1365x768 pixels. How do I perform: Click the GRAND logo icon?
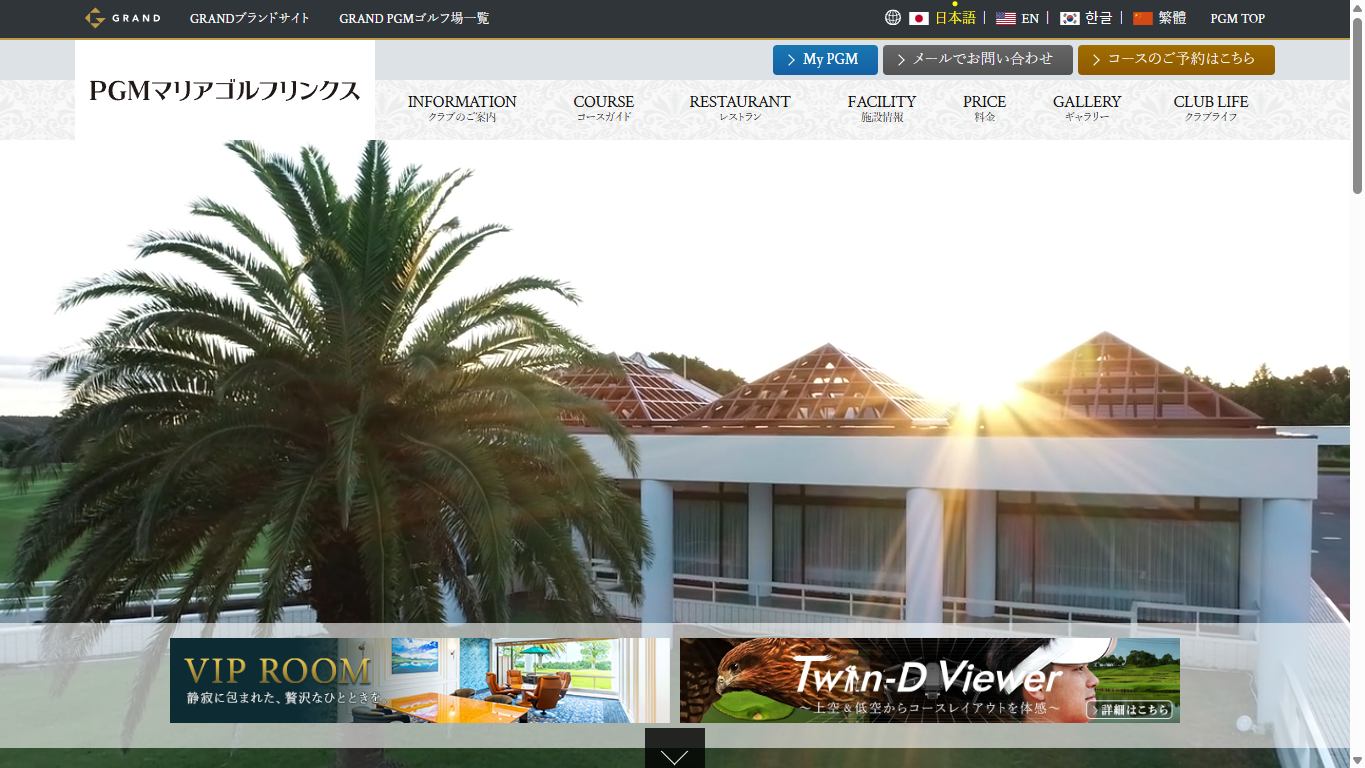tap(122, 18)
